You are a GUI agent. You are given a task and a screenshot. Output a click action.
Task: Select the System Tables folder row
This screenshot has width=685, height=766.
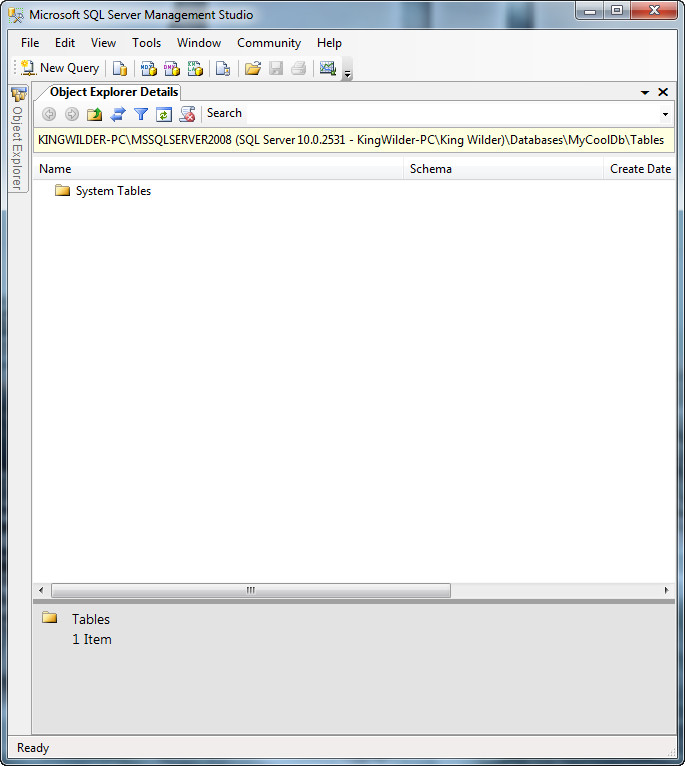pyautogui.click(x=103, y=191)
